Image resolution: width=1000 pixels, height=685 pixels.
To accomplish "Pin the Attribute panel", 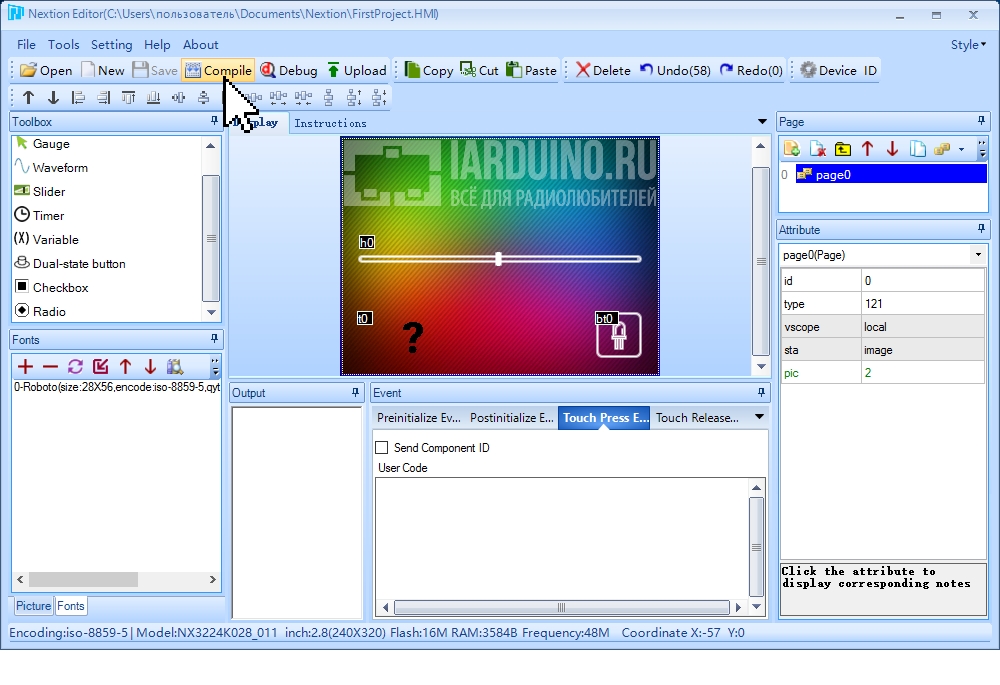I will coord(981,228).
